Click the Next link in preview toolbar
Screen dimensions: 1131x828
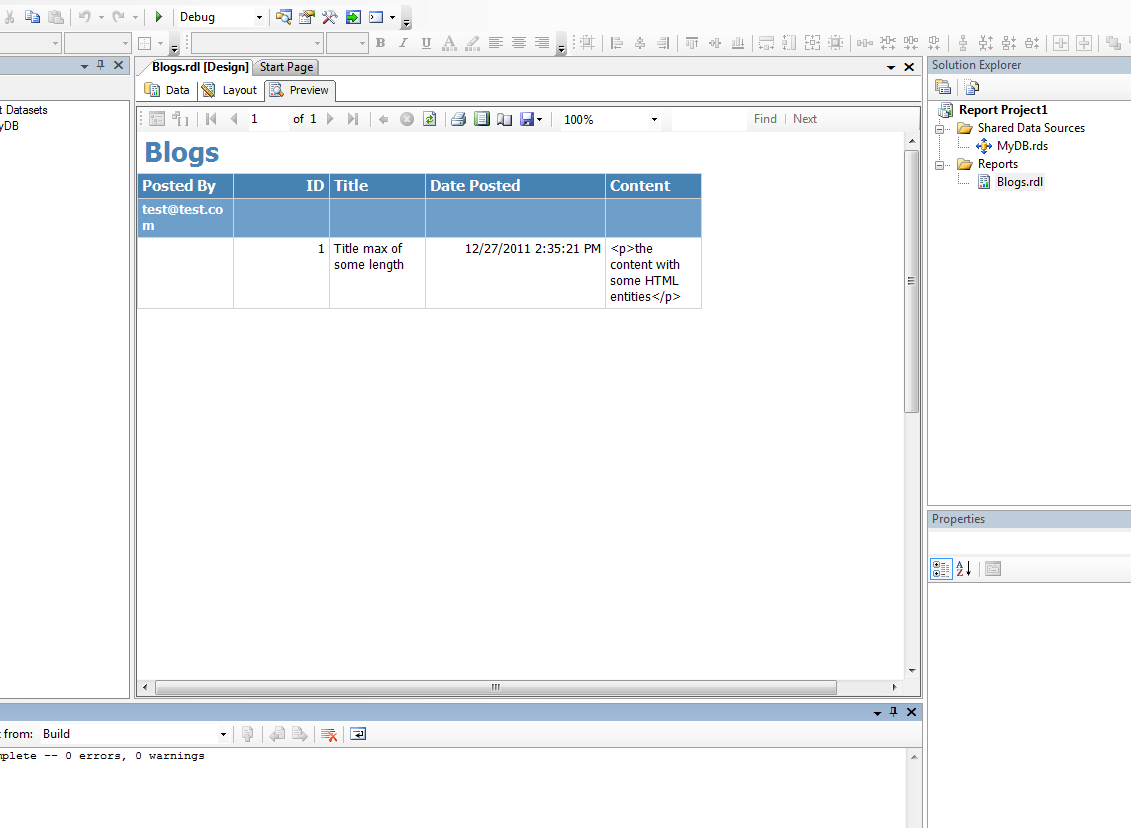tap(805, 119)
